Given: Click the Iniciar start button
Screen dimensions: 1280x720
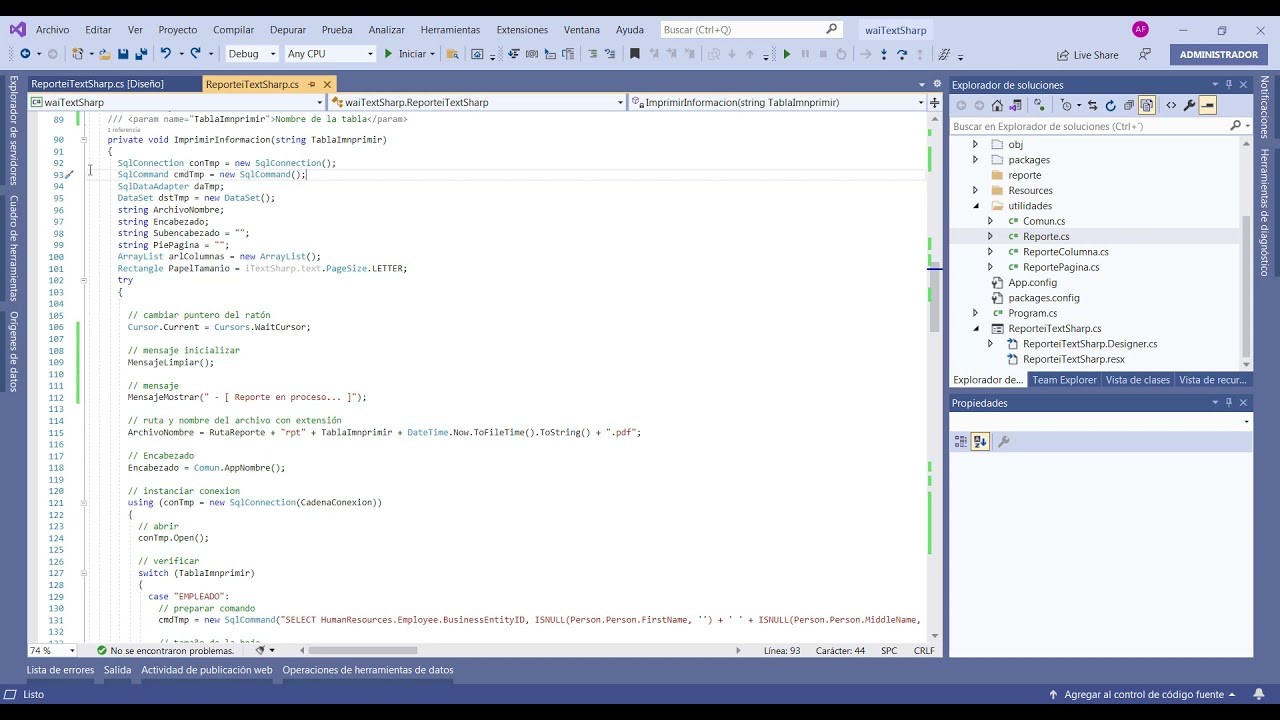Looking at the screenshot, I should pos(409,54).
